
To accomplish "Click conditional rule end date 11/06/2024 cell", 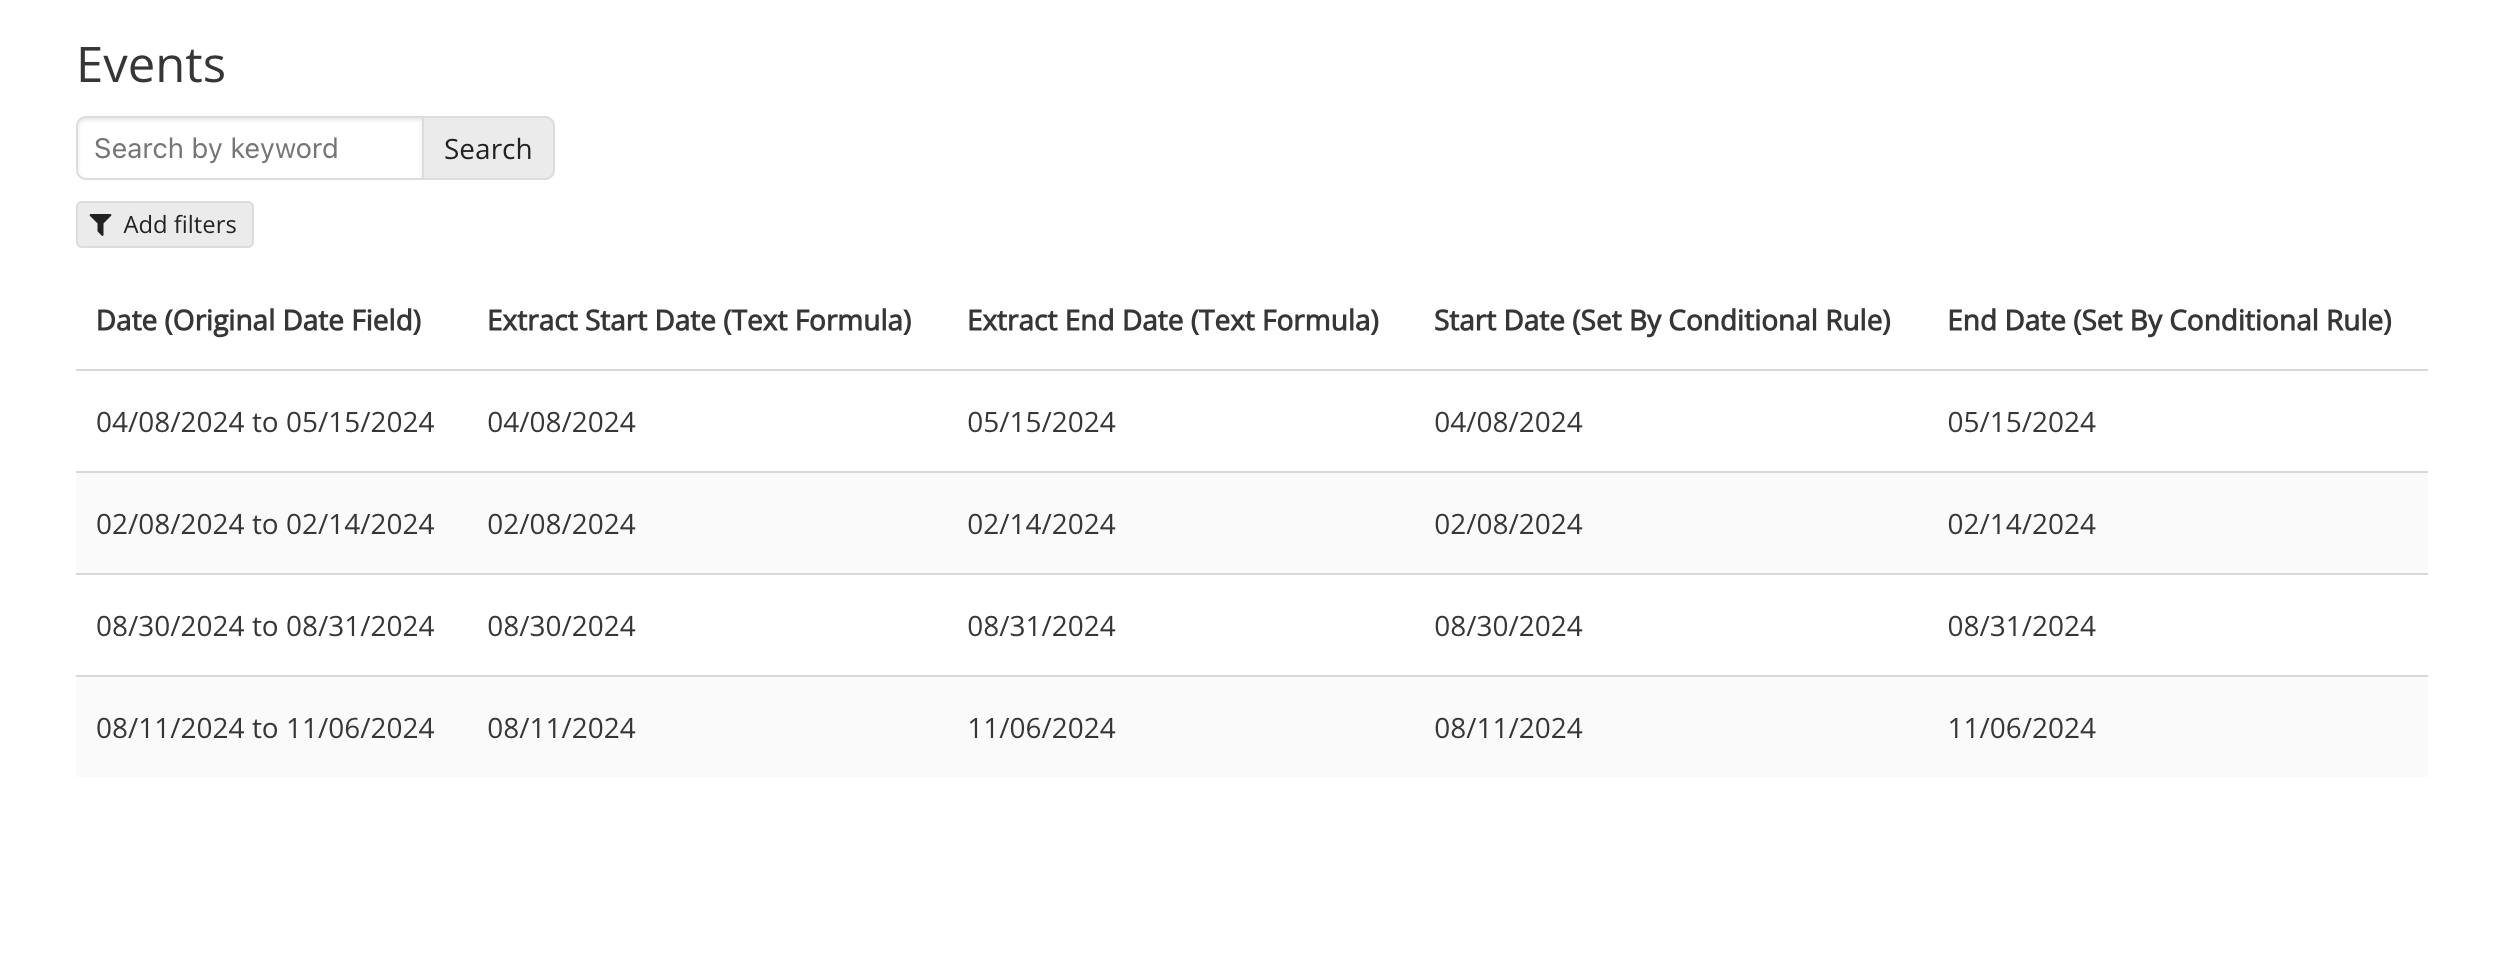I will (2021, 728).
